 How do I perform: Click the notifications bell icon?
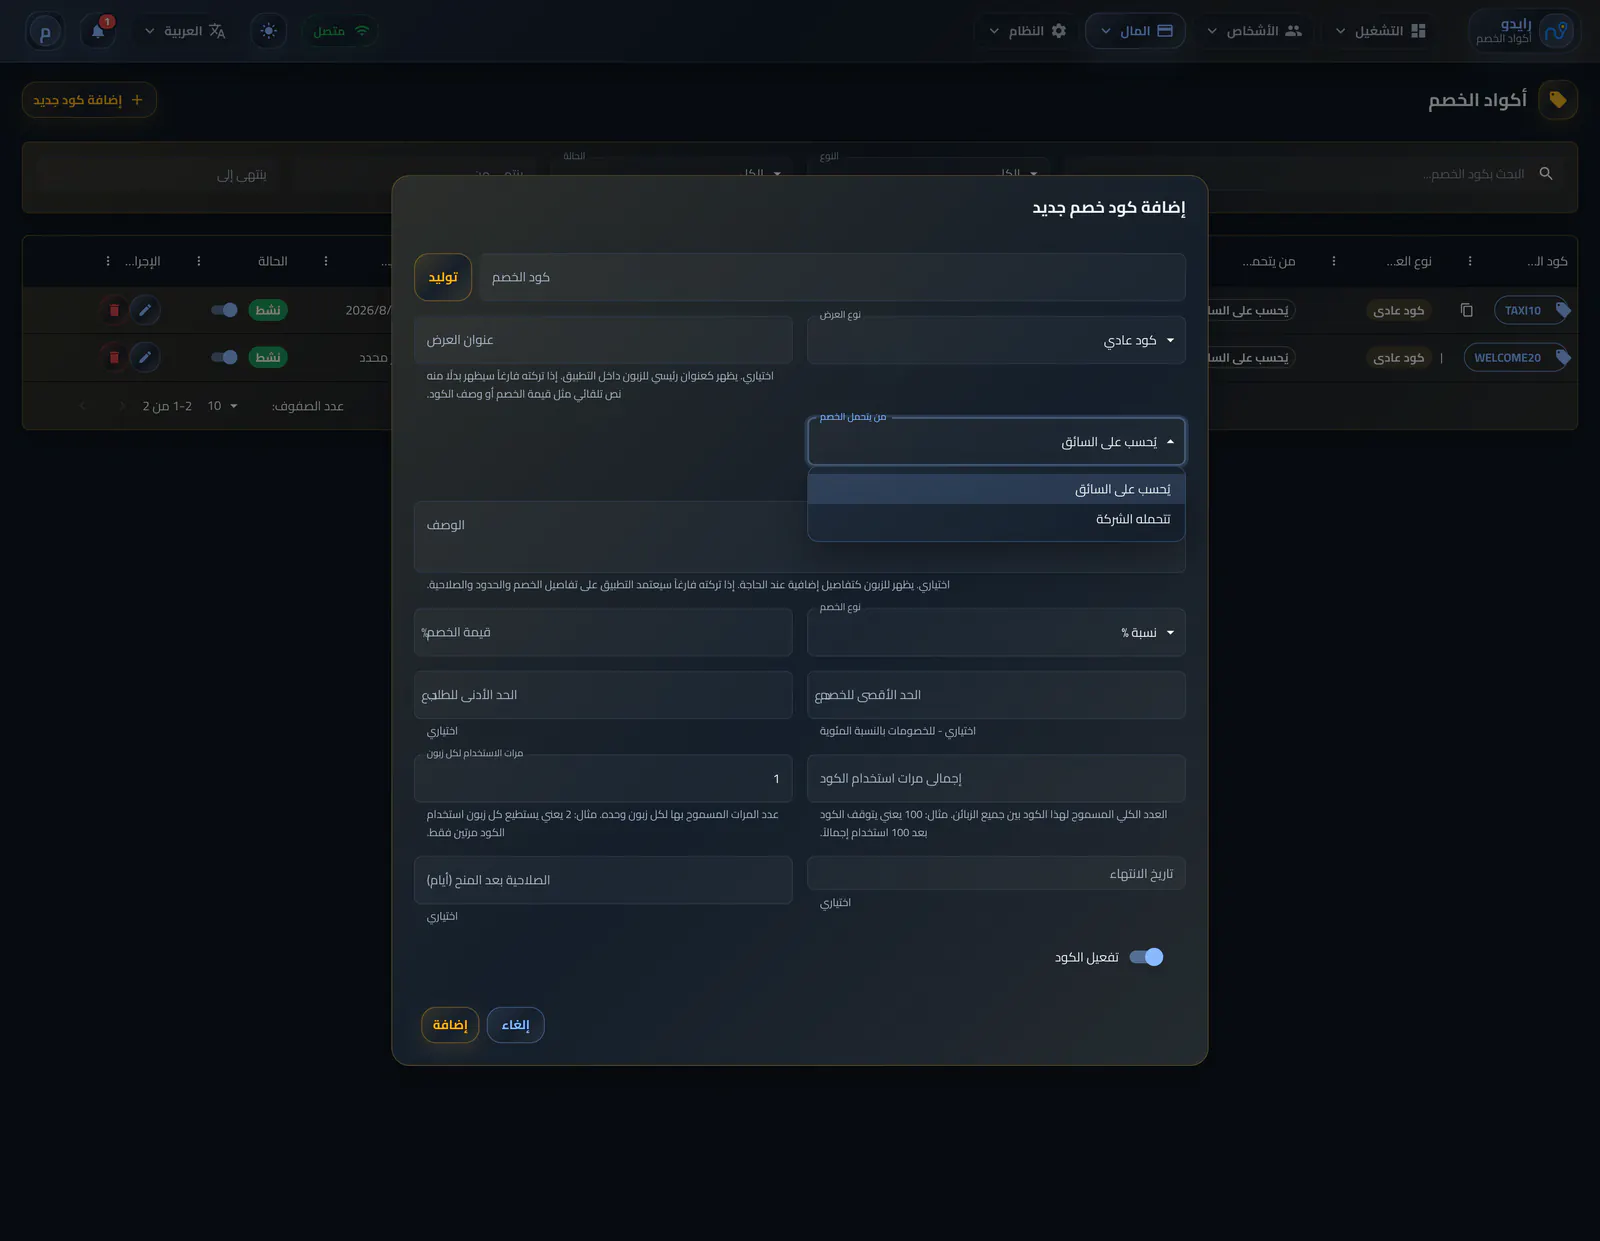[x=98, y=31]
